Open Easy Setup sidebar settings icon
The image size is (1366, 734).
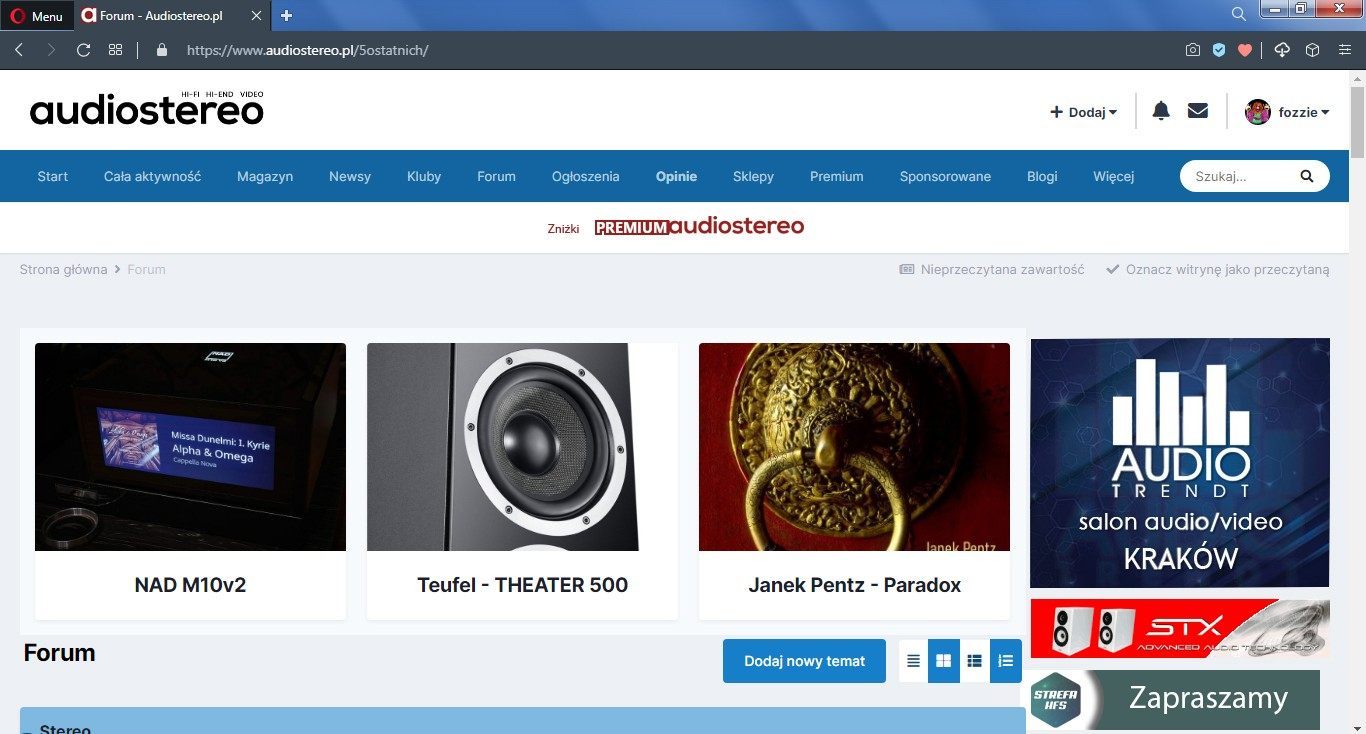coord(1345,49)
